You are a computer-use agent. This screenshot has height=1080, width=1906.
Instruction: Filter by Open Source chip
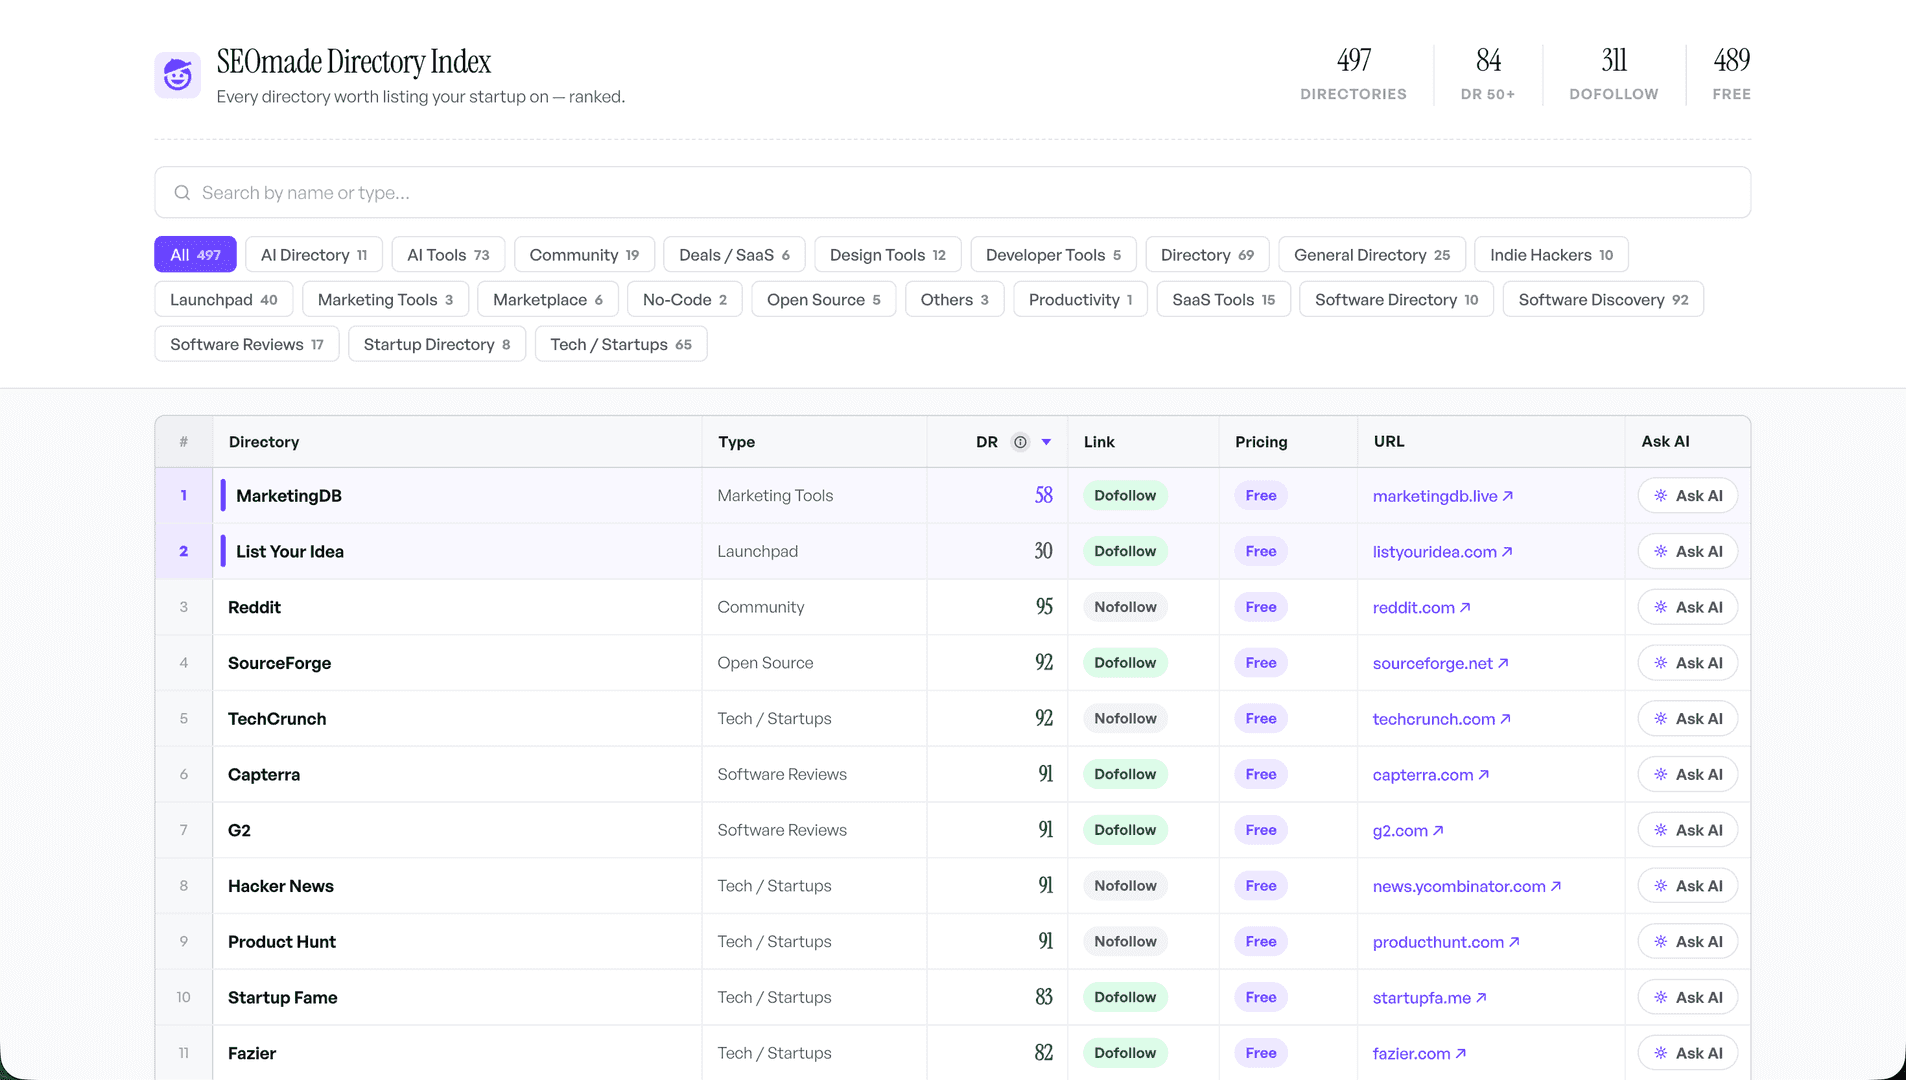click(x=824, y=300)
